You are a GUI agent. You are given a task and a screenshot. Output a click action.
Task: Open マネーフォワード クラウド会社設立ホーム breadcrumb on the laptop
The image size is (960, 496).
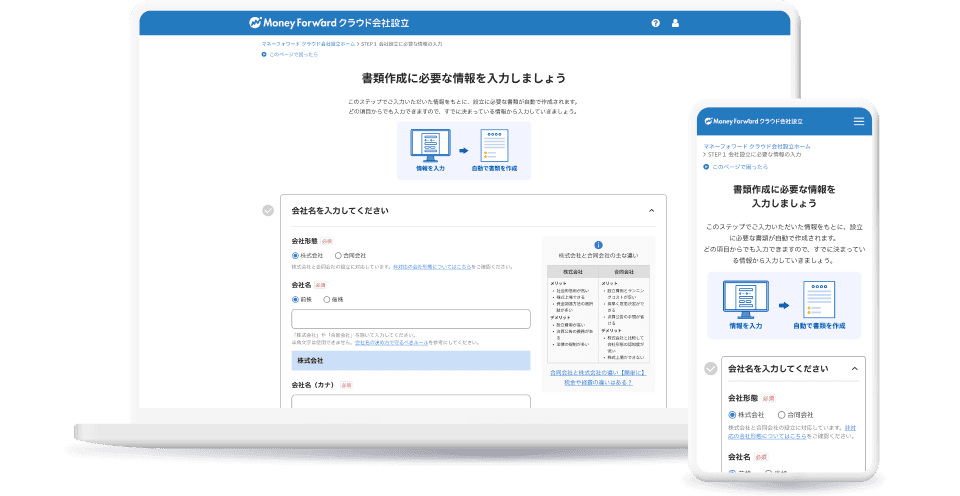pos(308,44)
